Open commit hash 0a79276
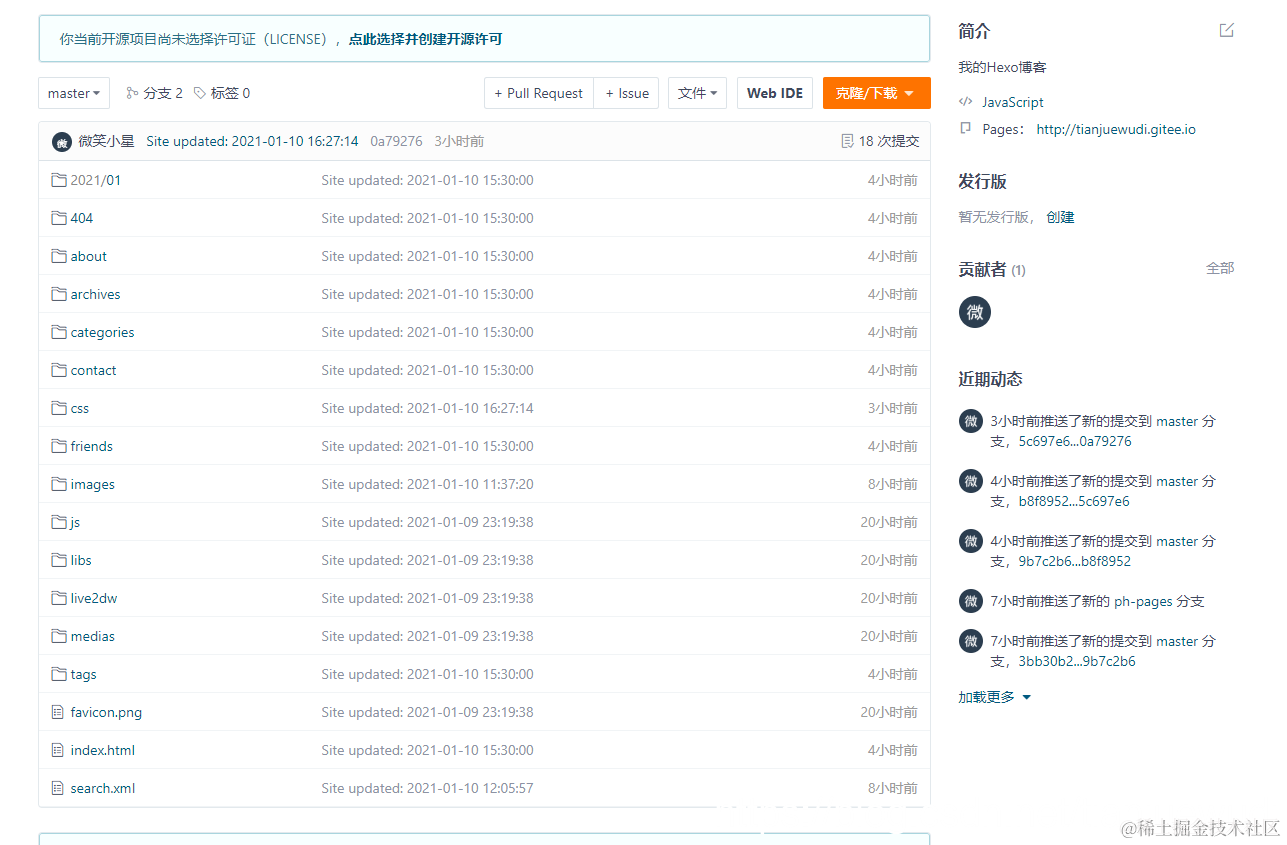This screenshot has width=1287, height=845. coord(396,141)
